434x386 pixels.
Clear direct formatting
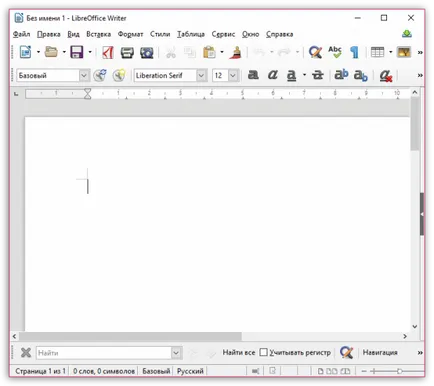pos(386,76)
